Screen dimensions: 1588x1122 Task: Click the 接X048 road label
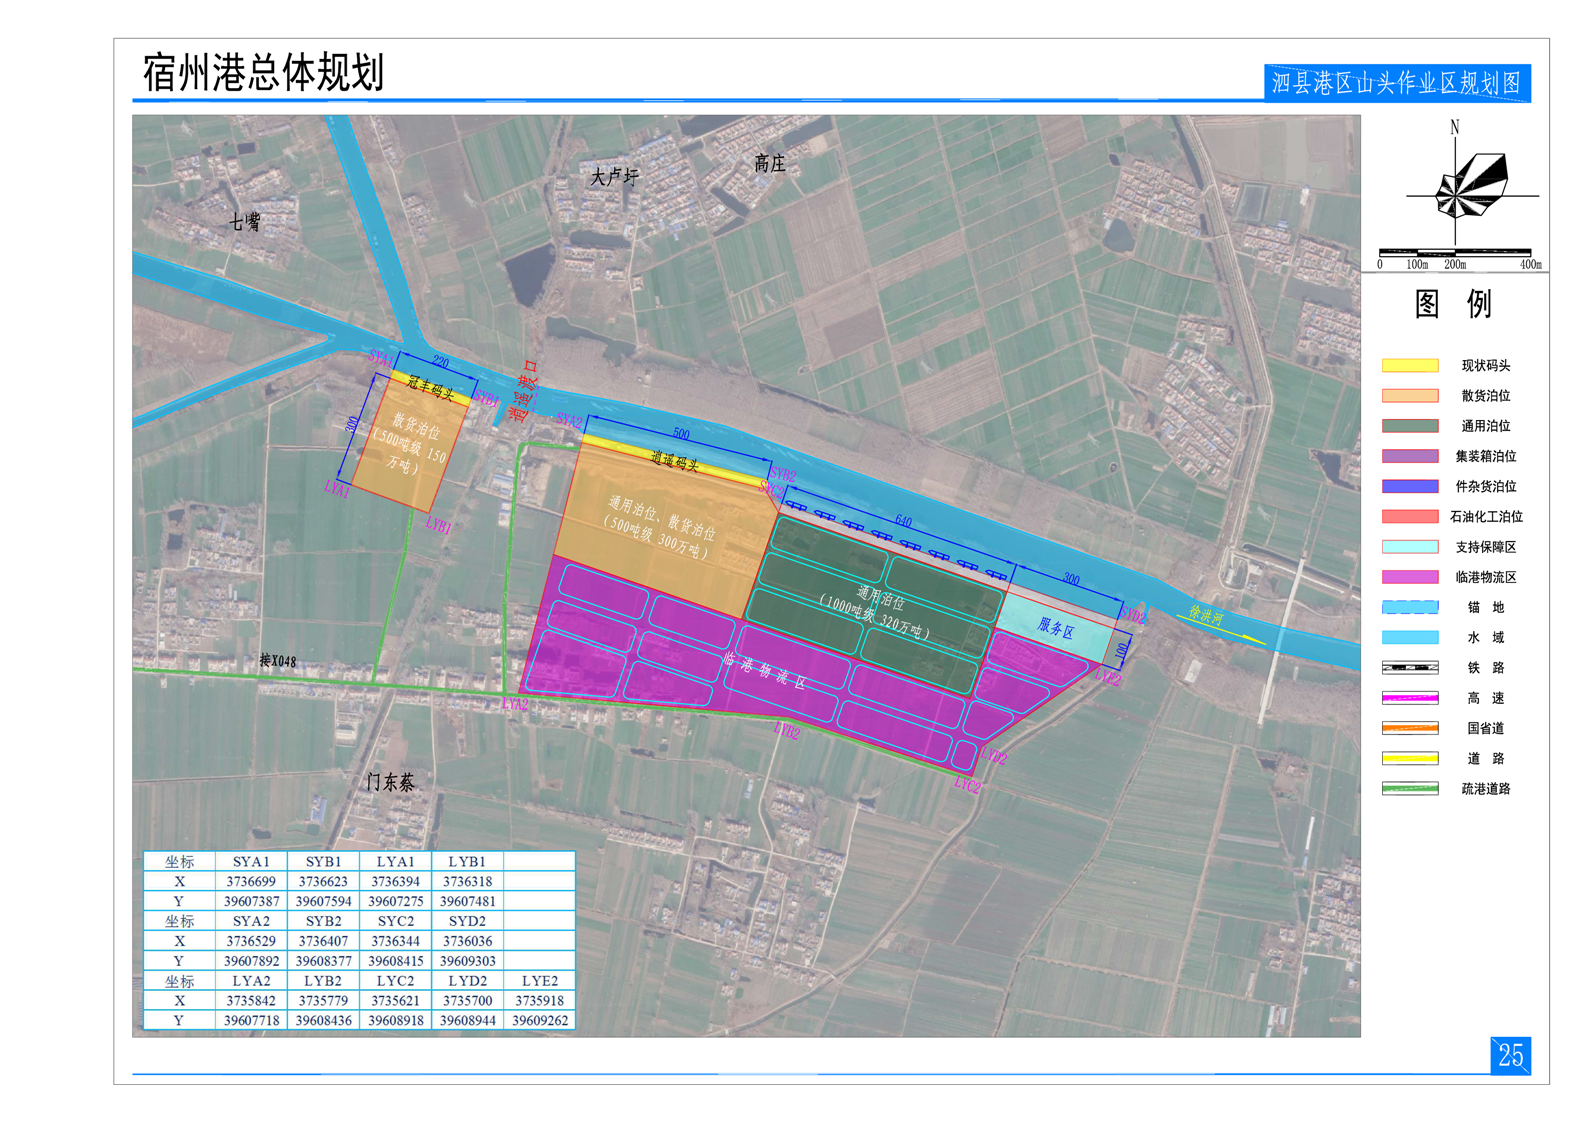point(277,661)
